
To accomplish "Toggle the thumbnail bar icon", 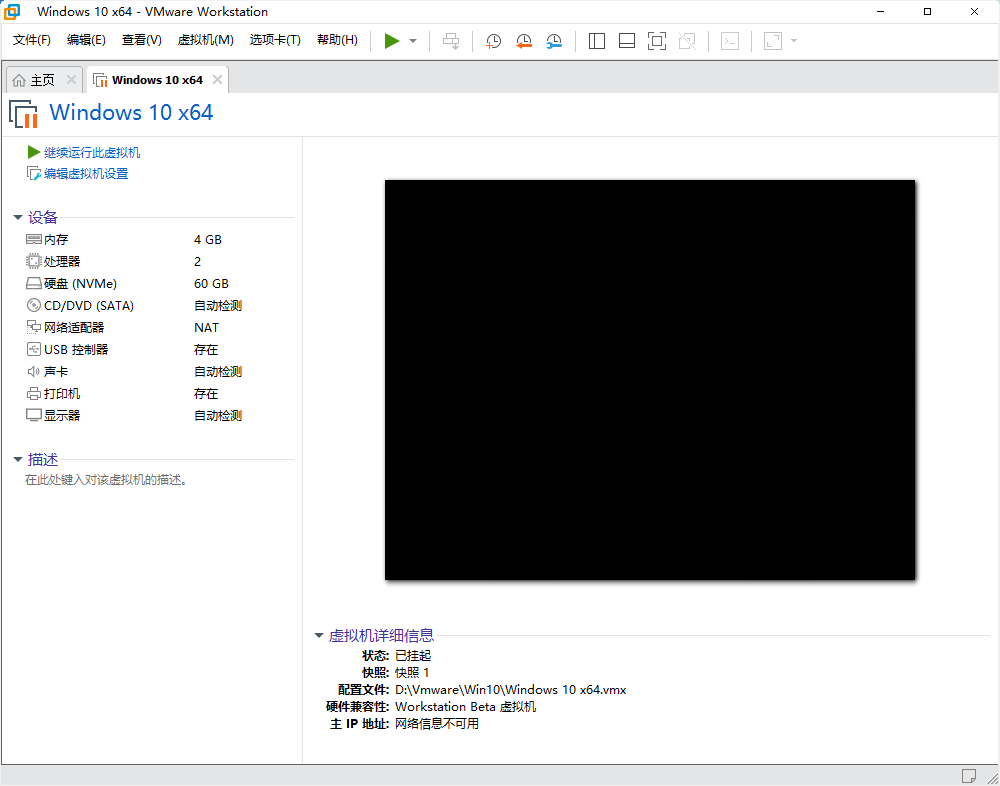I will click(627, 41).
